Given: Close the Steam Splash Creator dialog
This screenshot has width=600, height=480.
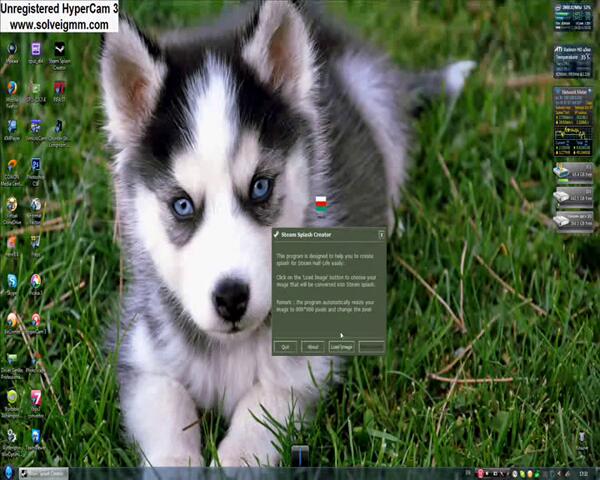Looking at the screenshot, I should [x=381, y=235].
